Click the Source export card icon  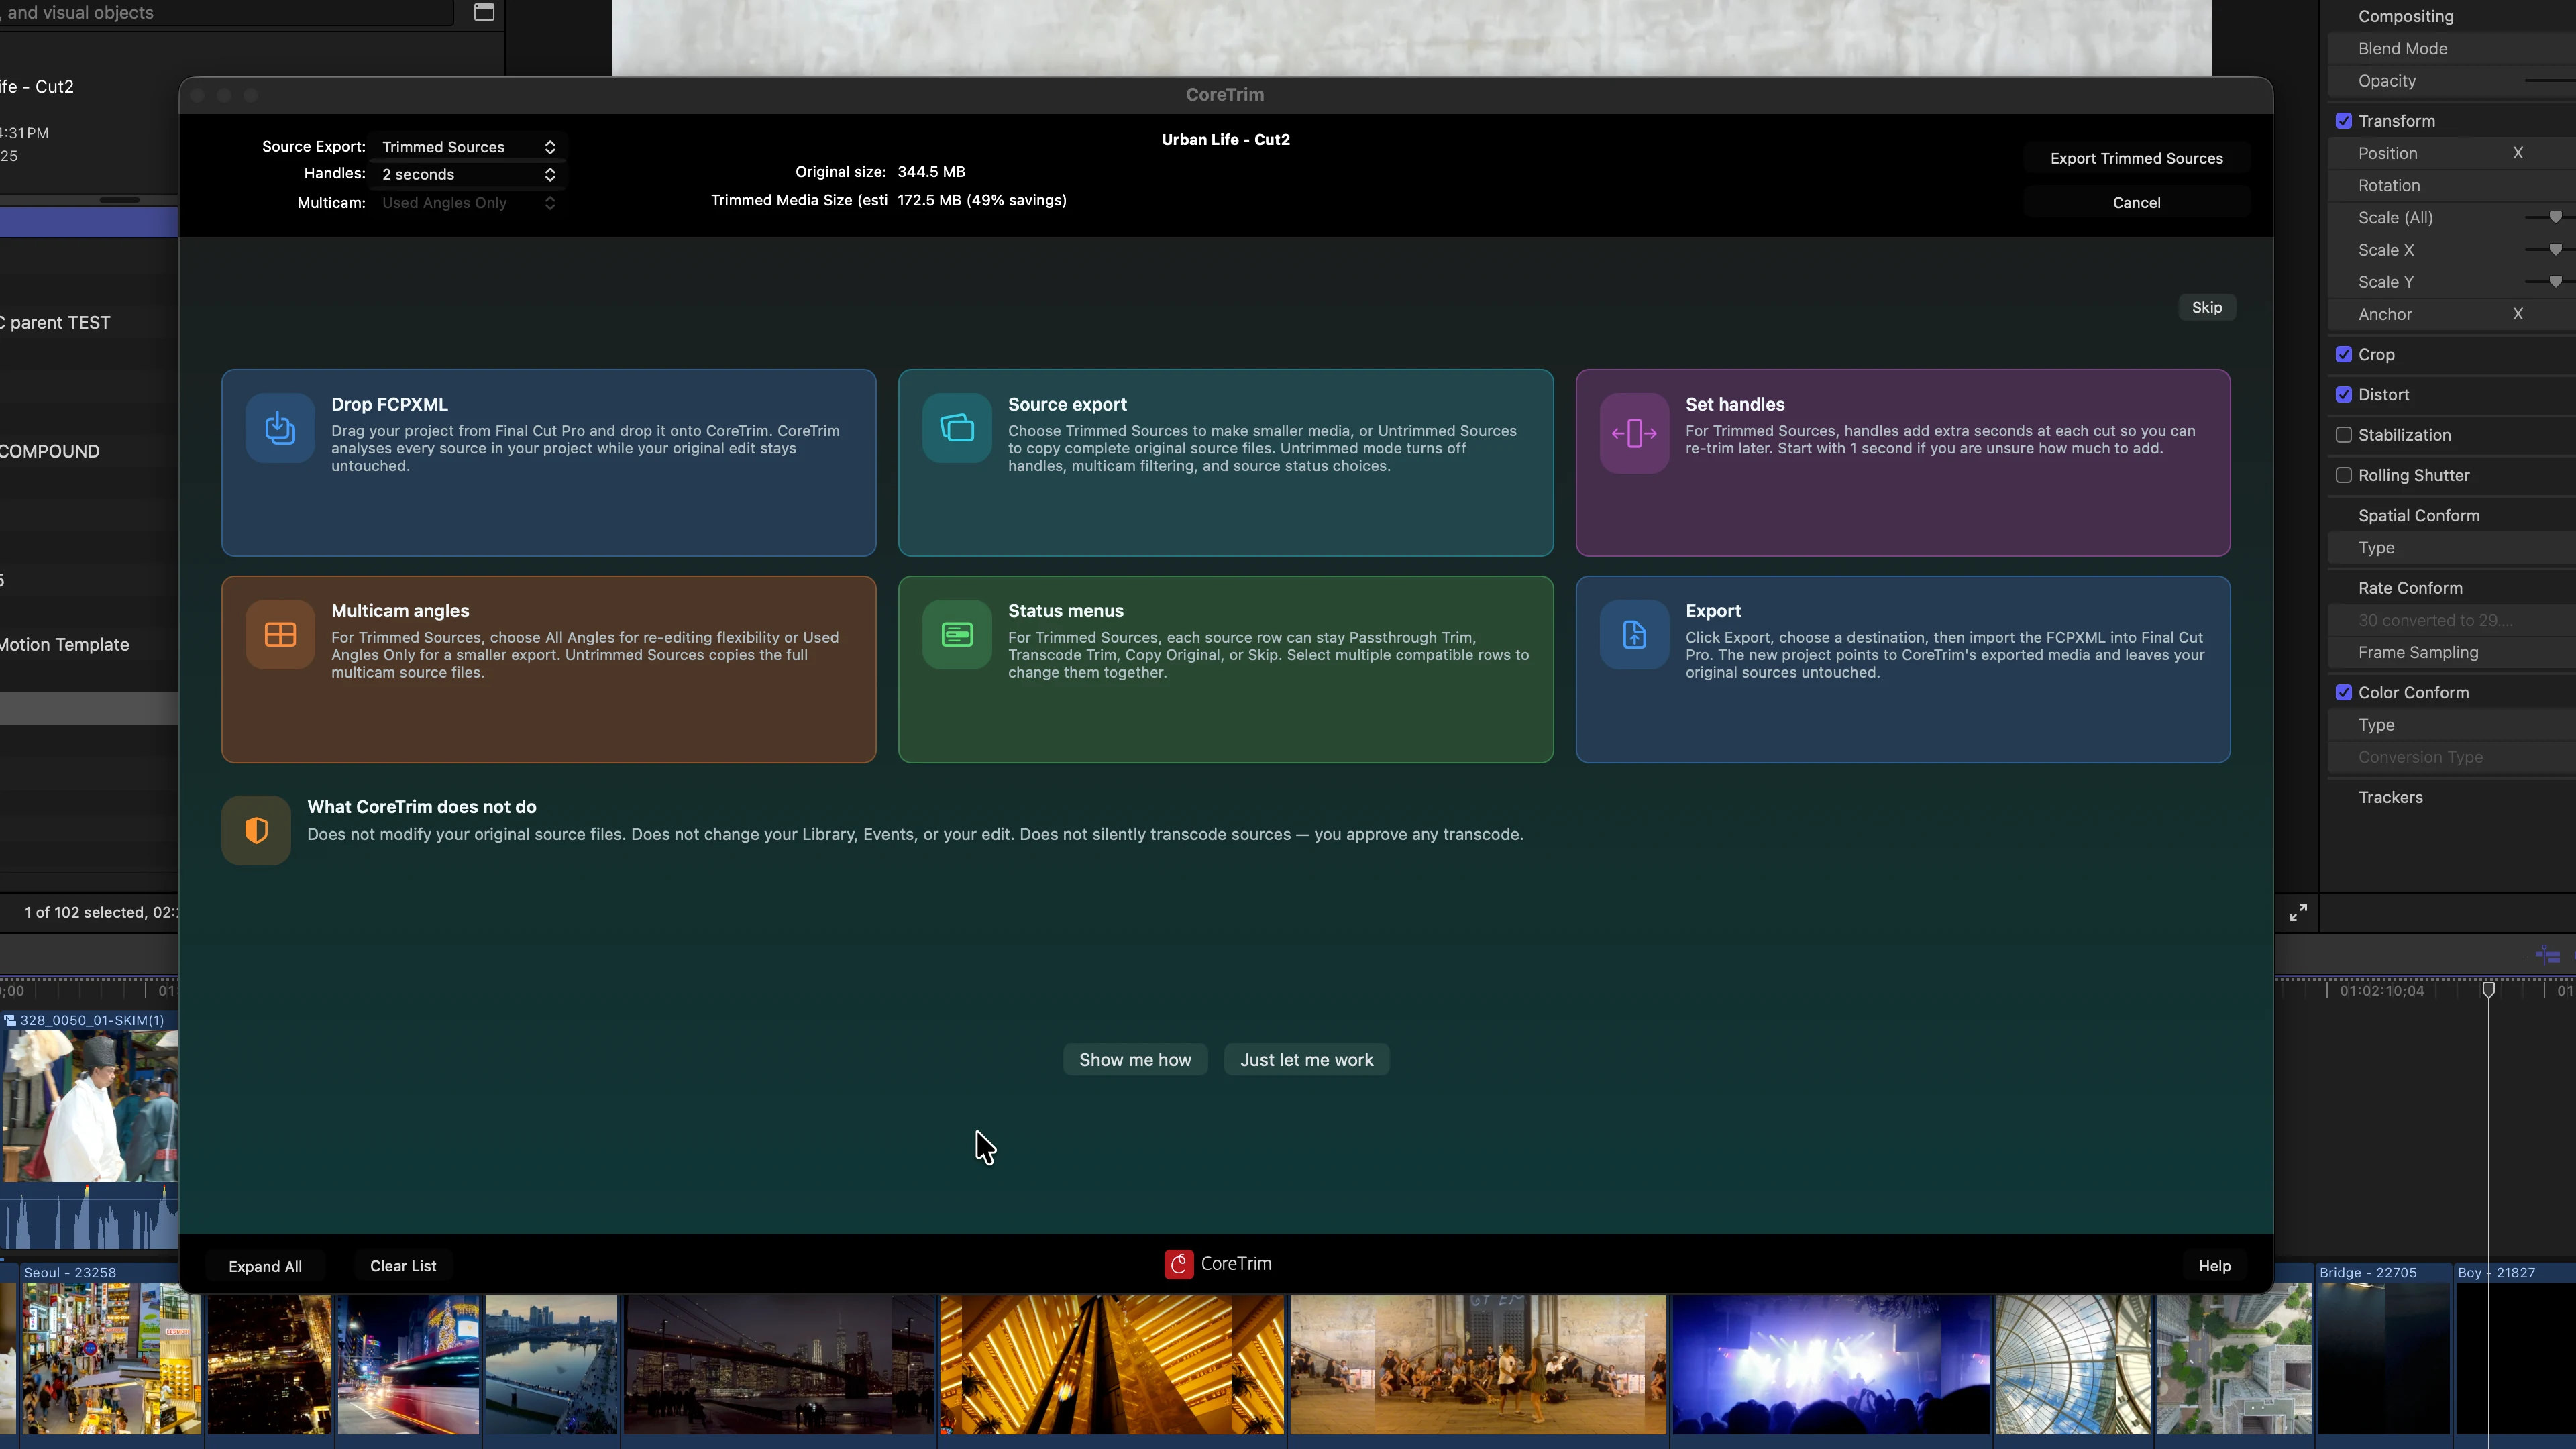tap(957, 428)
